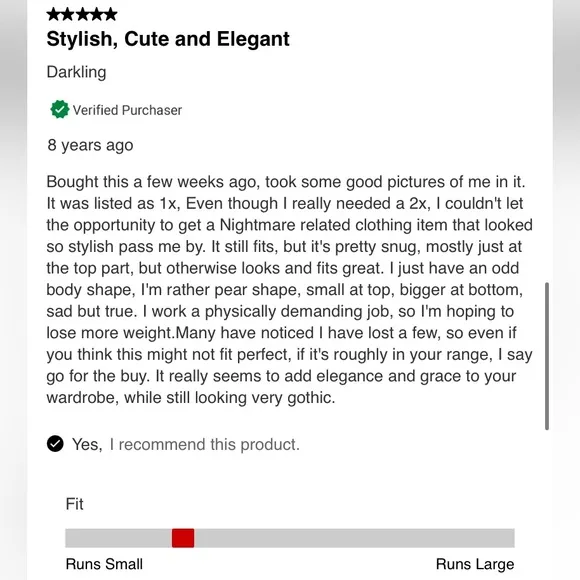Screen dimensions: 580x580
Task: Click the fourth star of the rating
Action: tap(96, 14)
